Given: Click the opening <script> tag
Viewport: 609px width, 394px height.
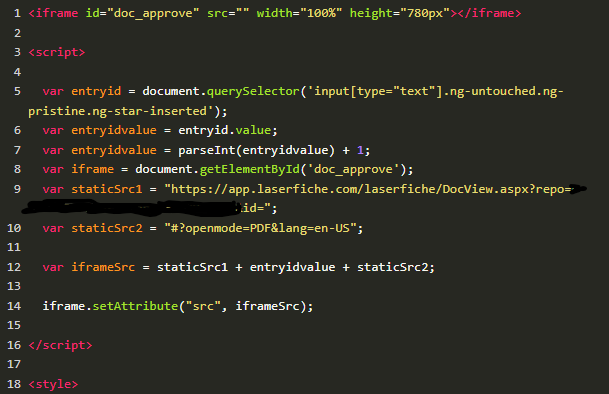Looking at the screenshot, I should click(57, 52).
